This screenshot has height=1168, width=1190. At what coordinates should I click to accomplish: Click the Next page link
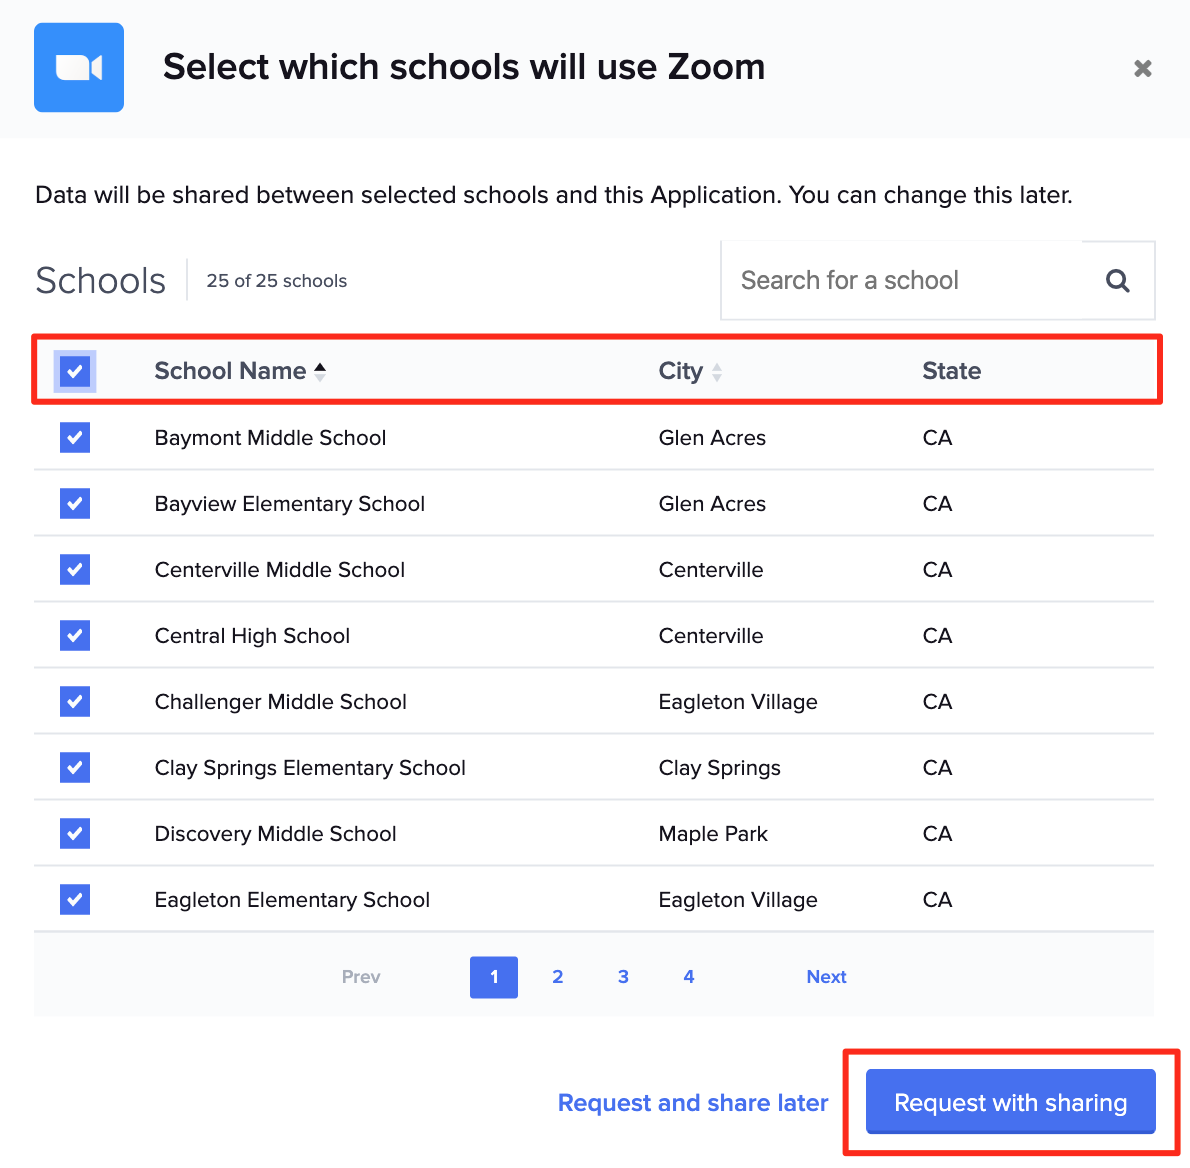pyautogui.click(x=826, y=977)
